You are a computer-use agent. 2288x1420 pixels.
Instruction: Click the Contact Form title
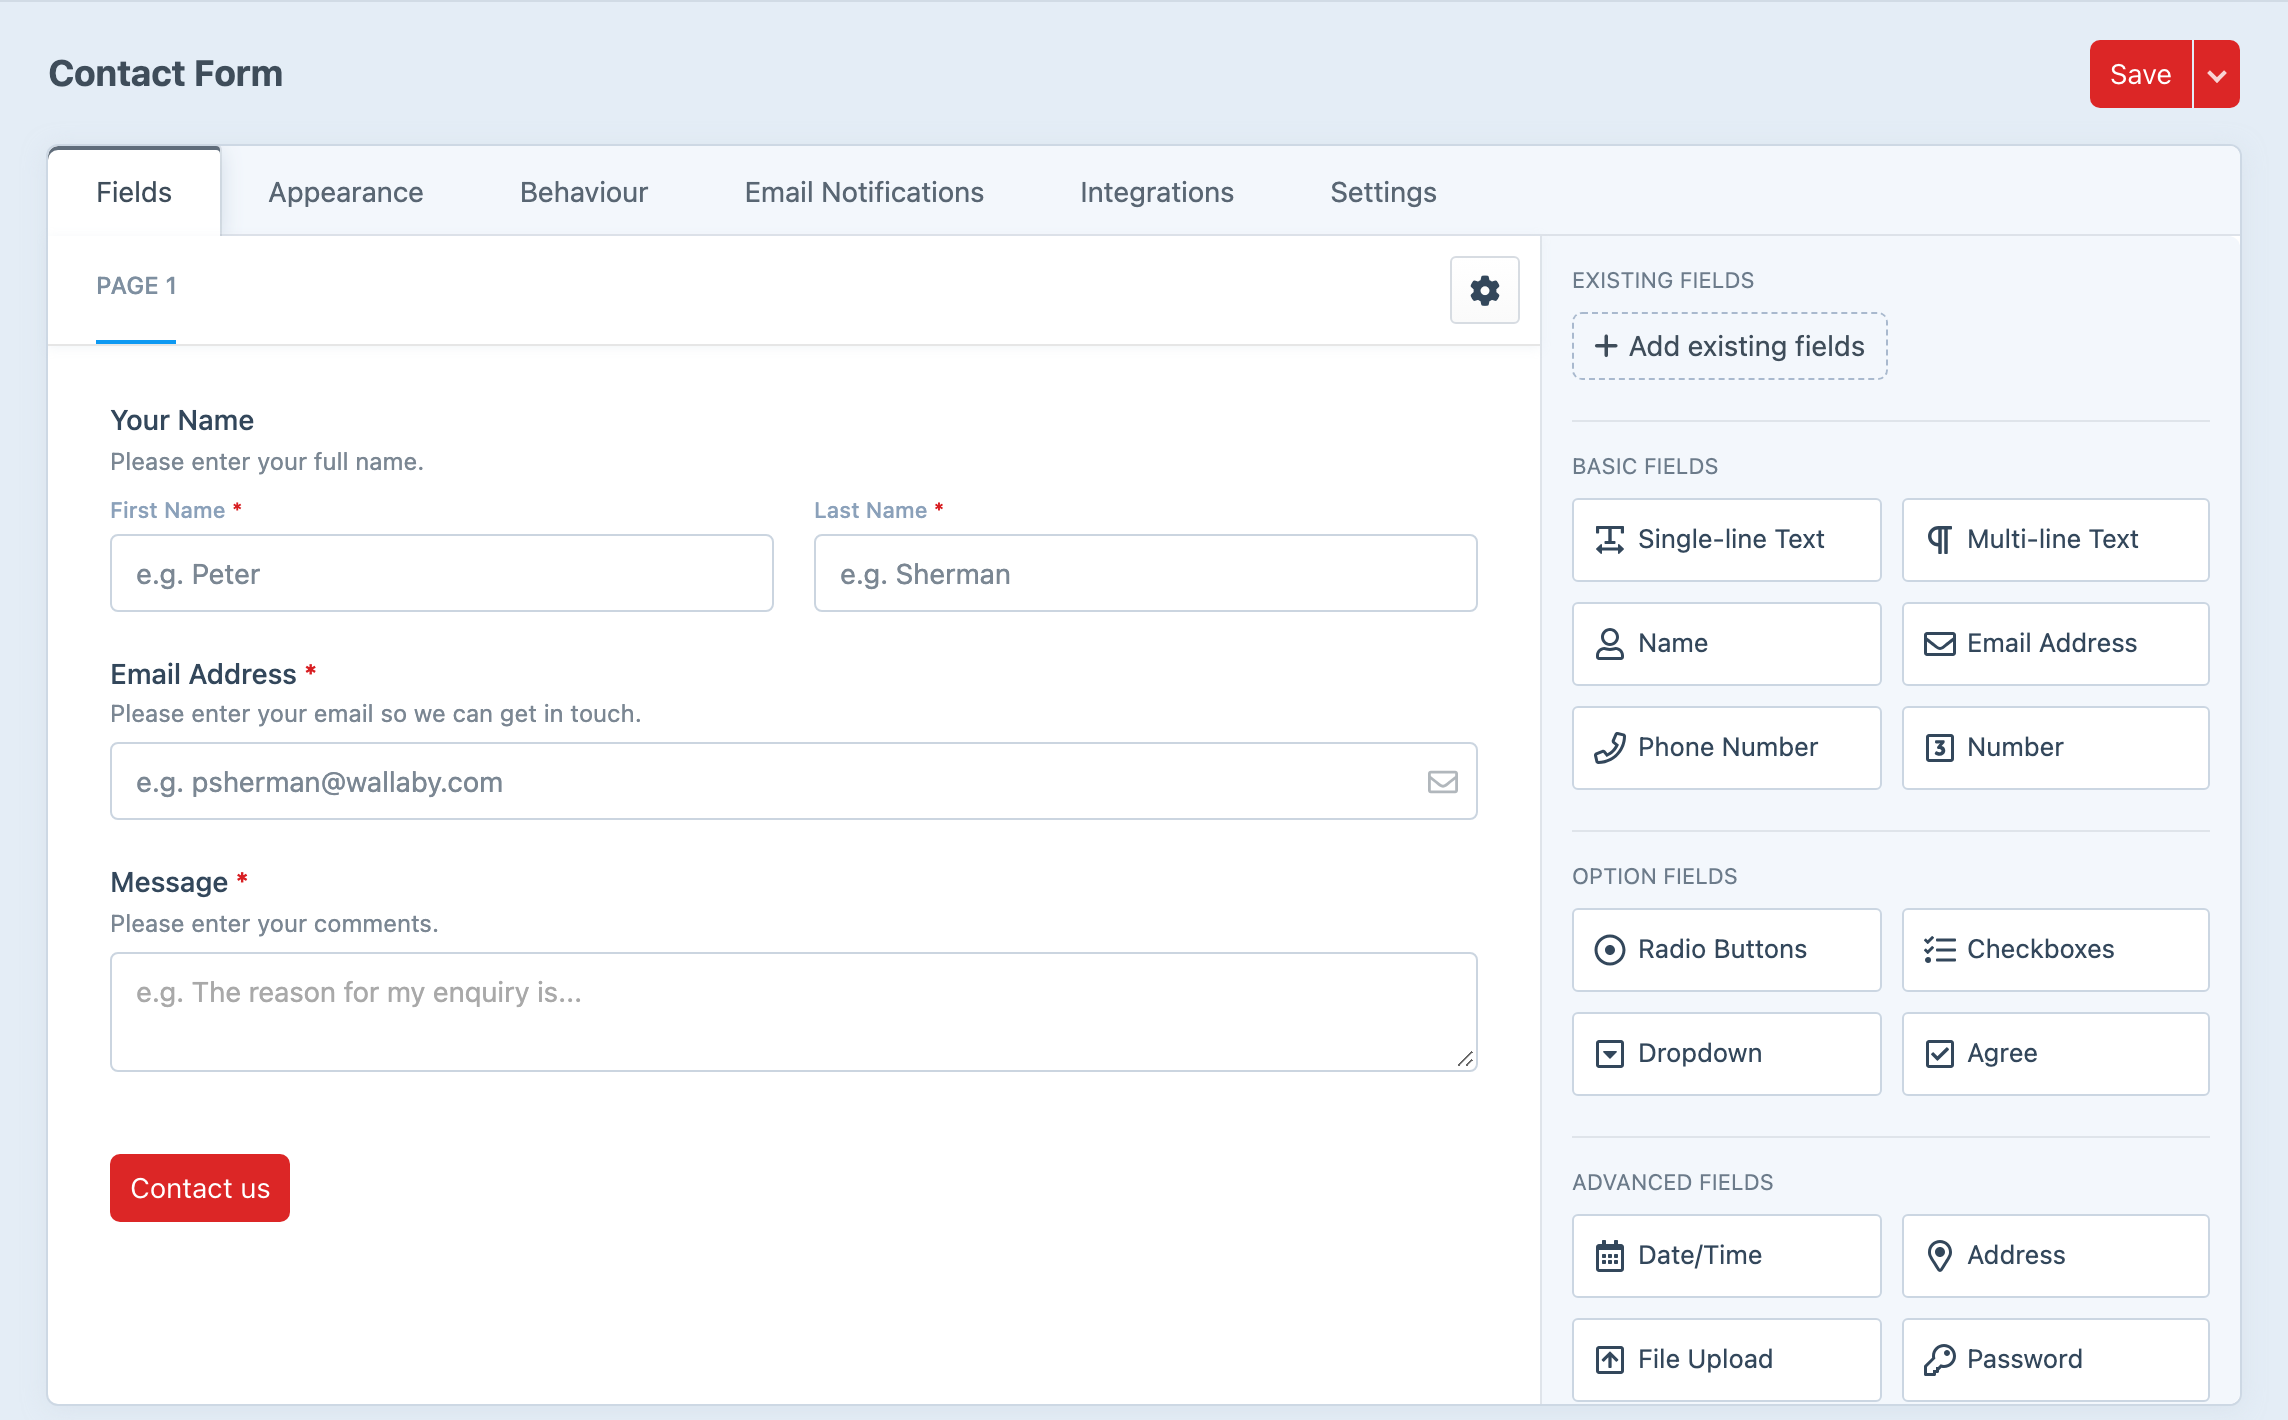pyautogui.click(x=166, y=74)
